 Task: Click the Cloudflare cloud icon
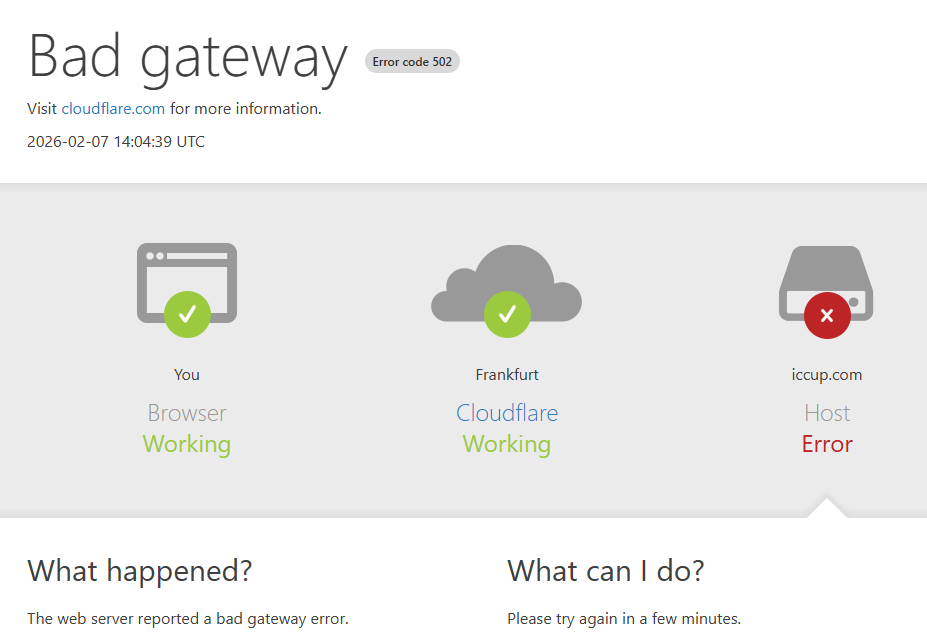point(507,284)
